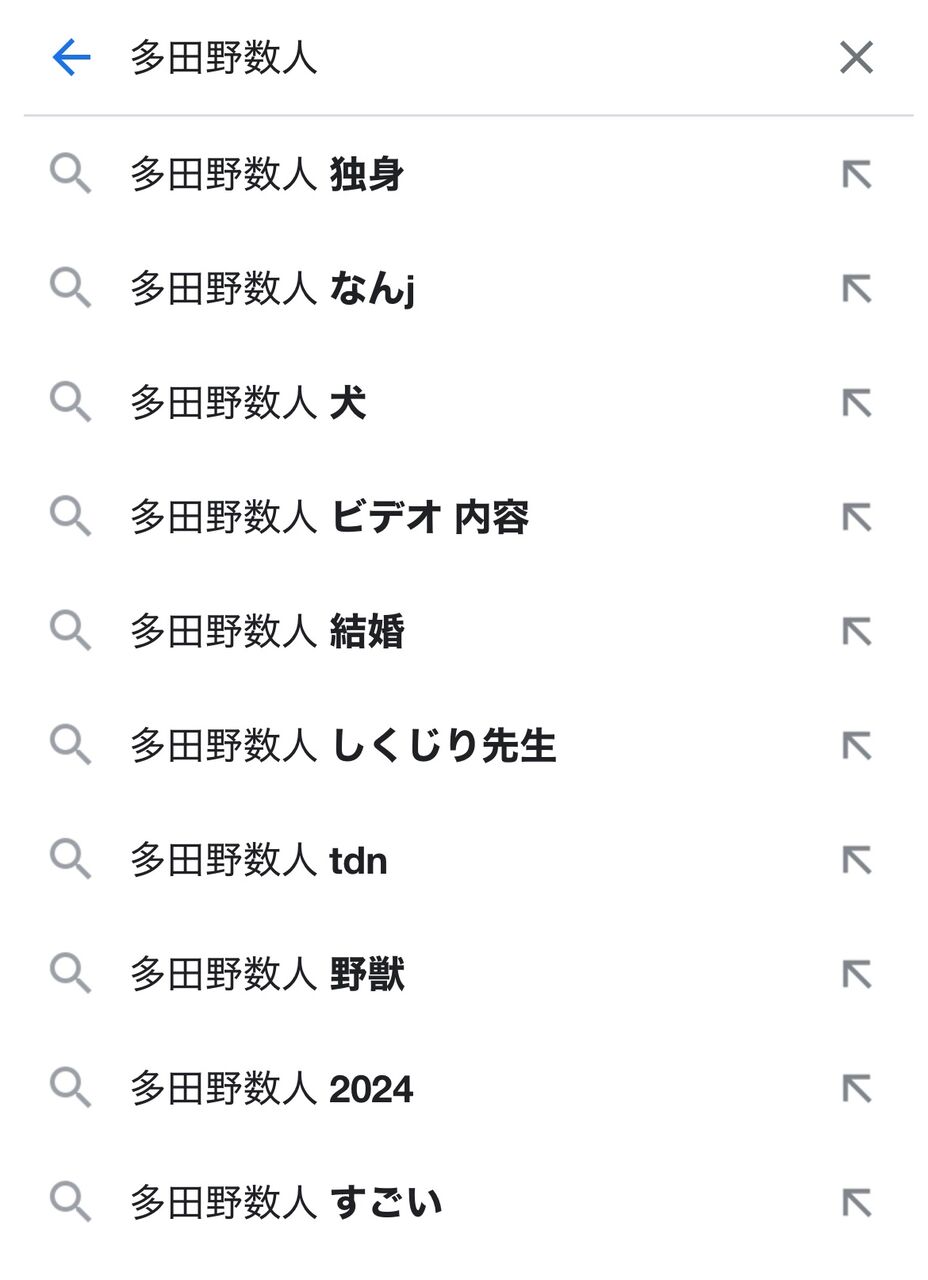Fill query arrow for すごい suggestion

coord(856,1202)
